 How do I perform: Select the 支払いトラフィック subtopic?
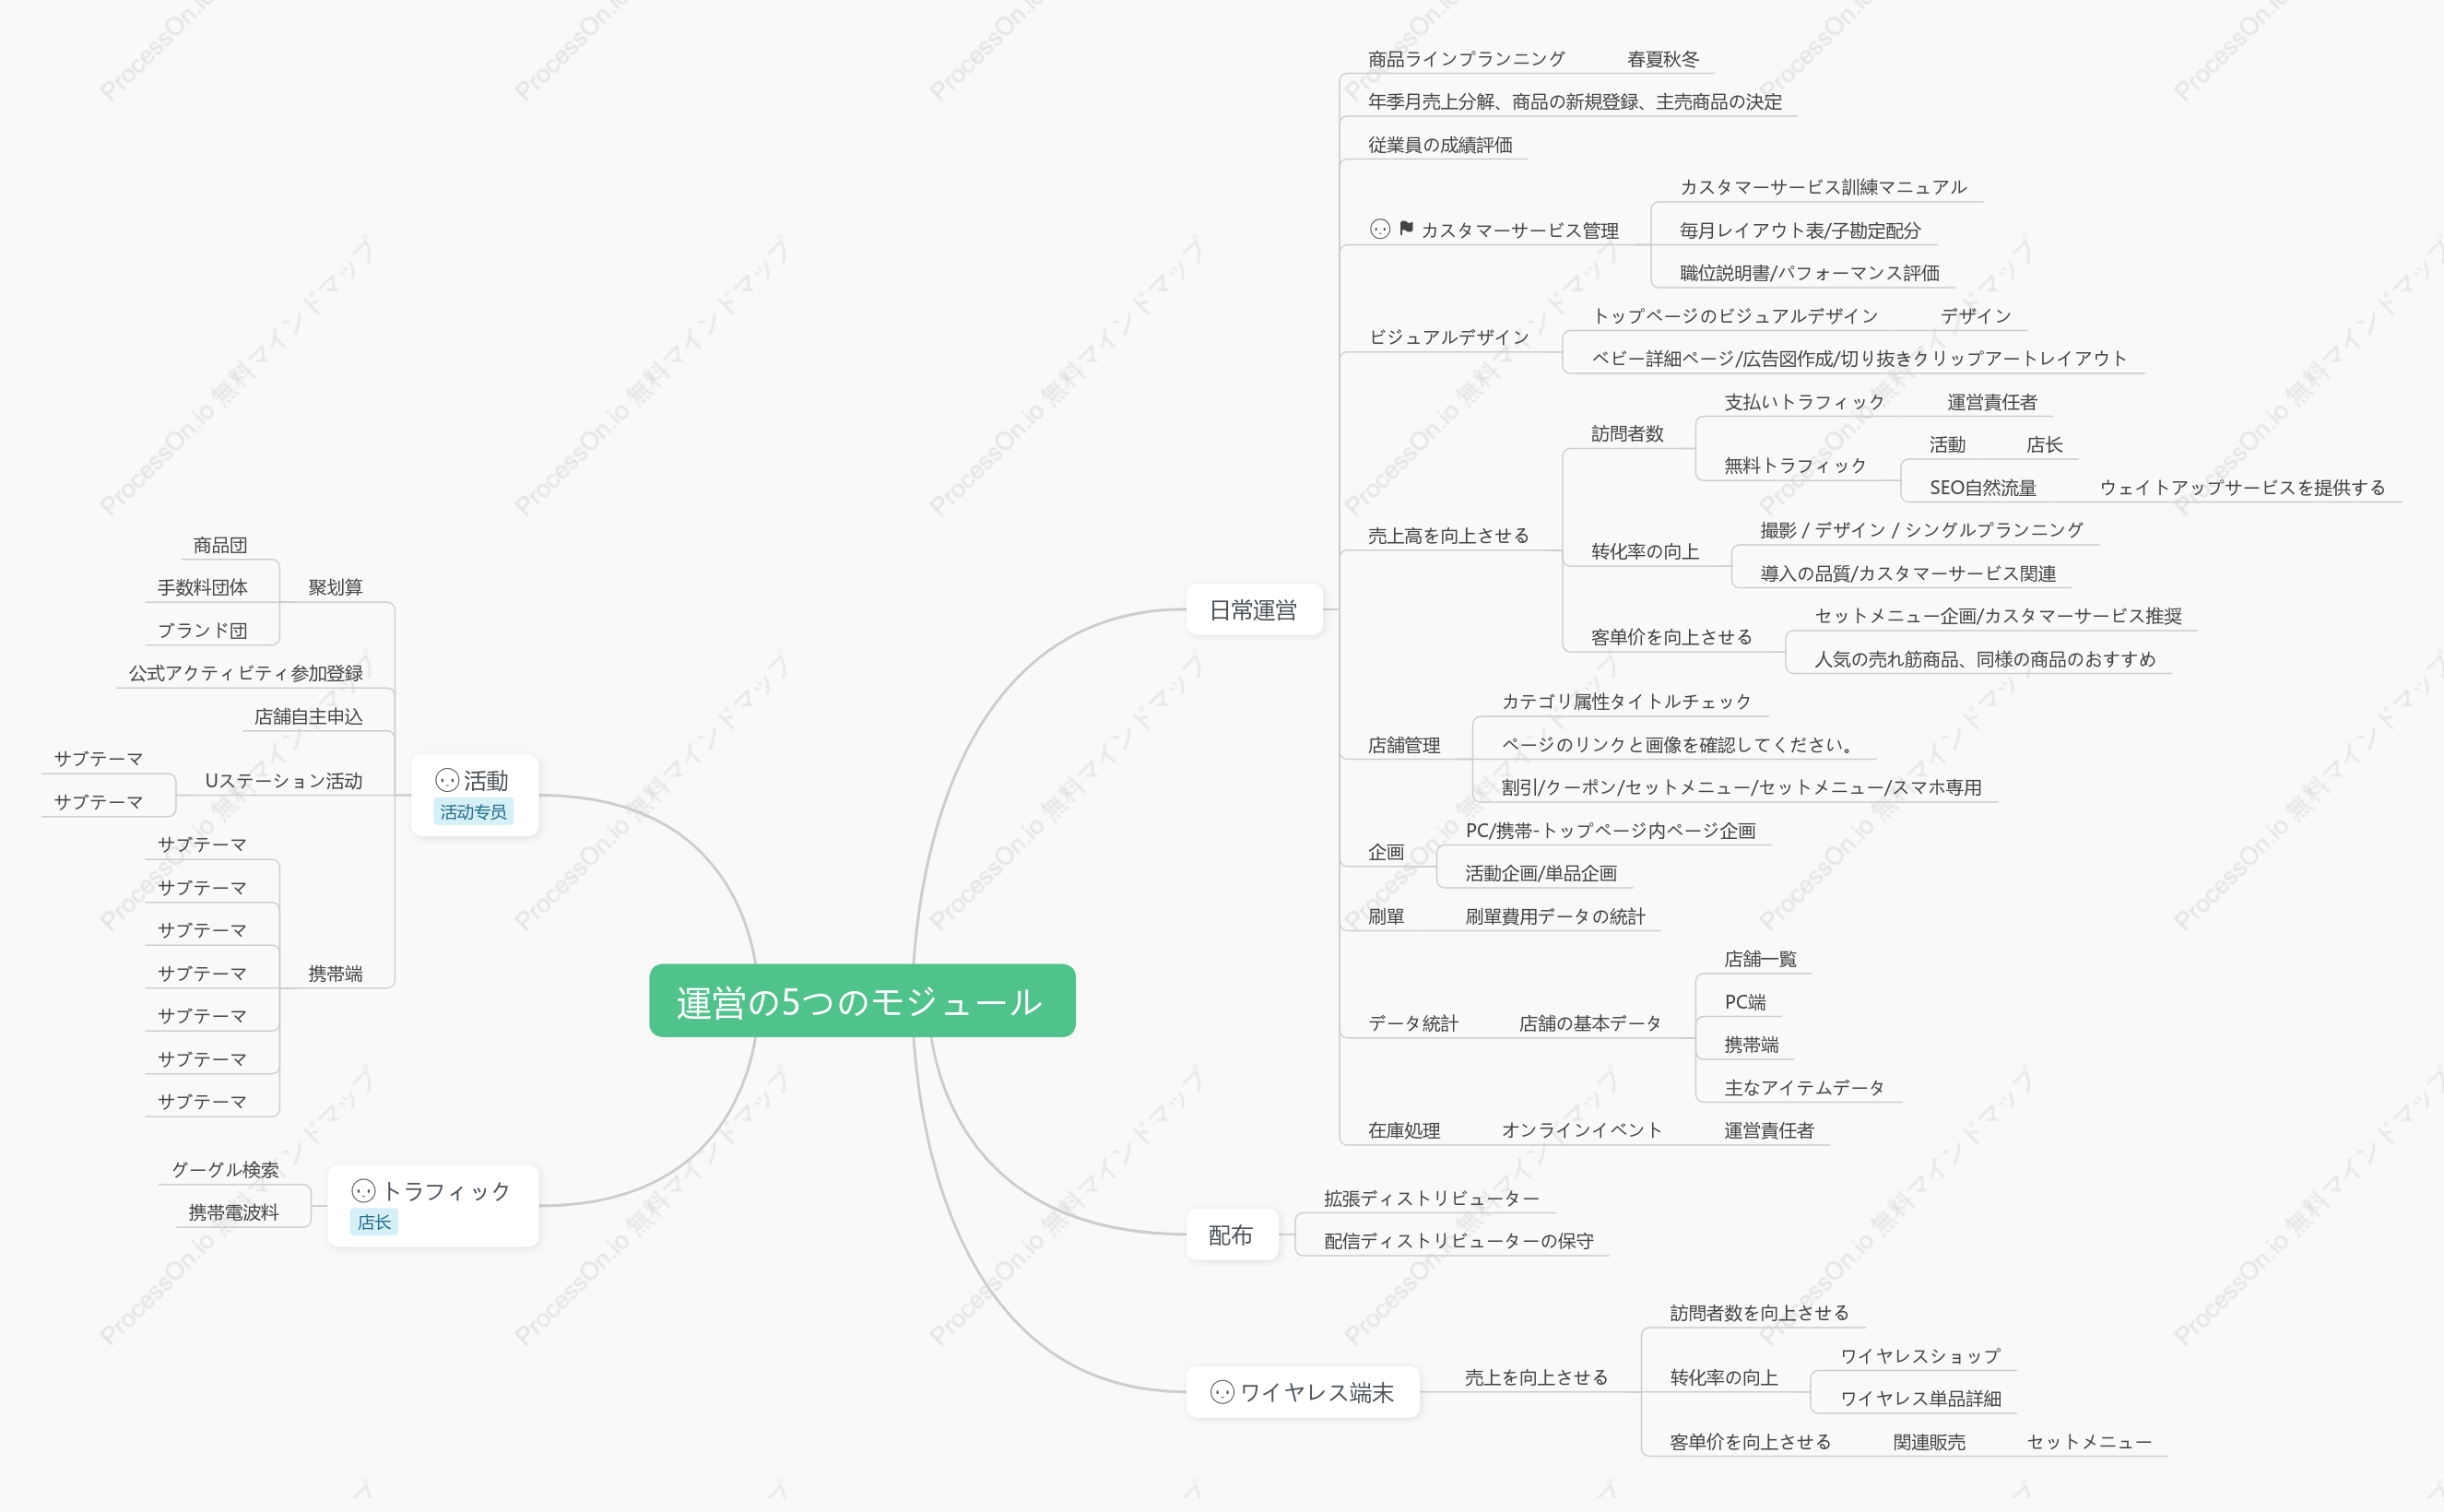click(1804, 402)
